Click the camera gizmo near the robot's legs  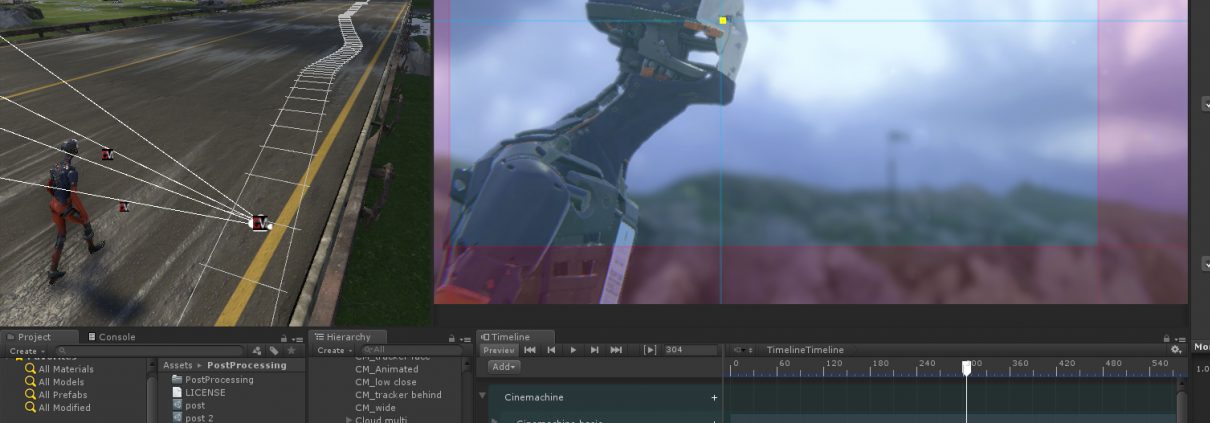click(x=124, y=207)
